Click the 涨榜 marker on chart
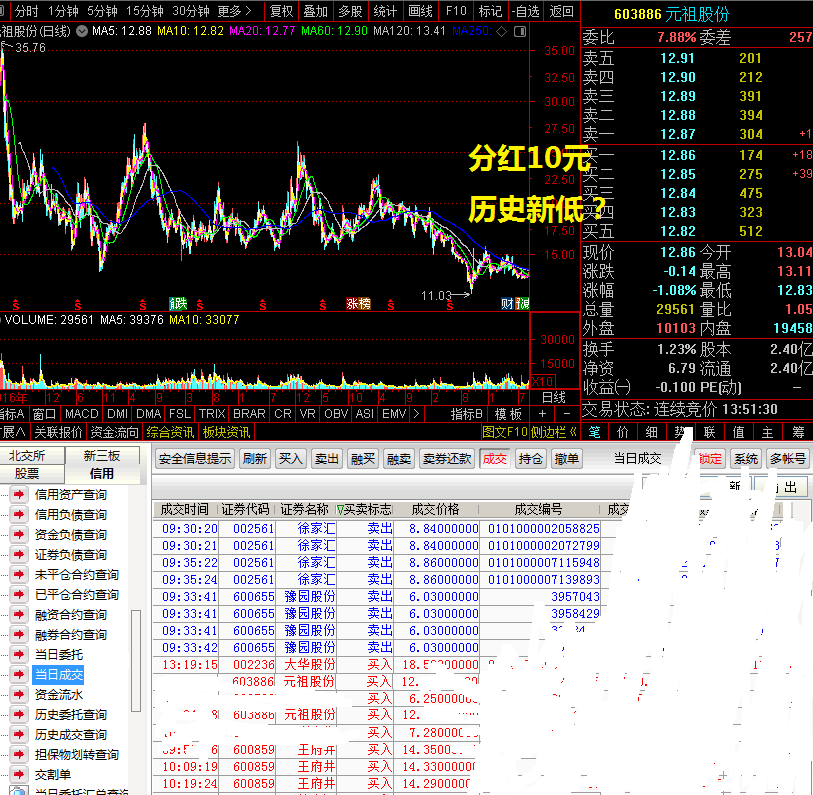813x795 pixels. pos(358,304)
